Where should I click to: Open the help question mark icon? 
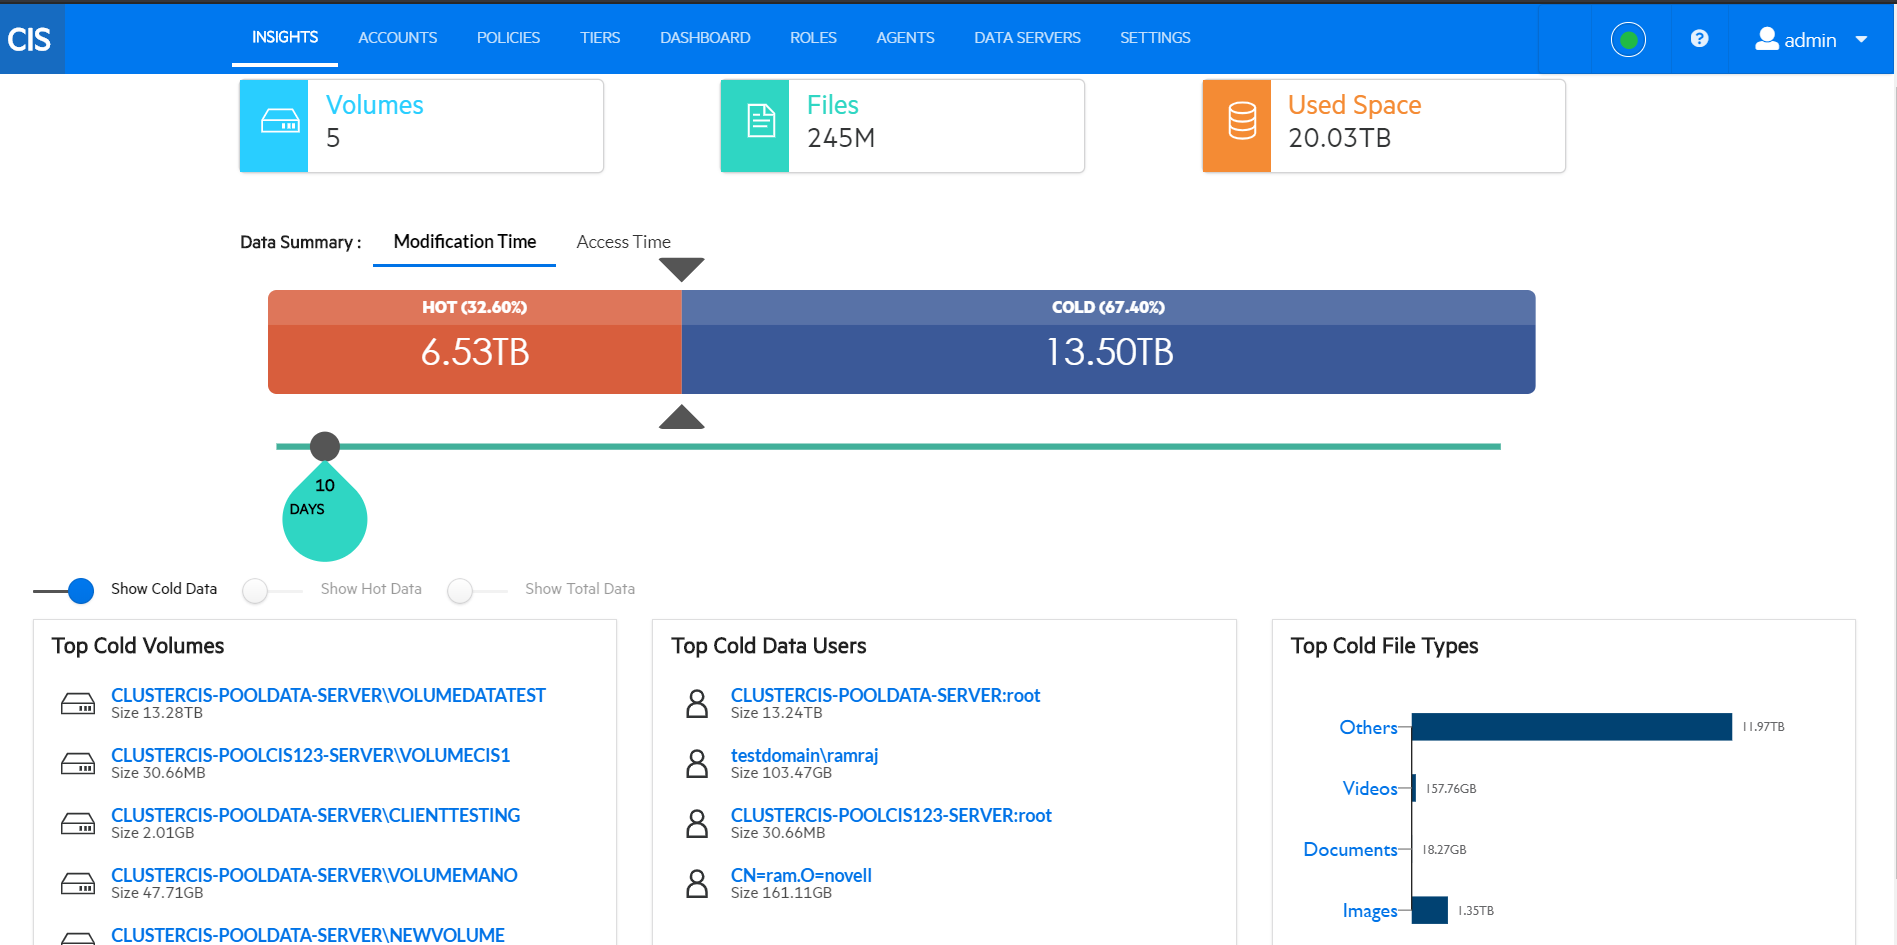1699,39
